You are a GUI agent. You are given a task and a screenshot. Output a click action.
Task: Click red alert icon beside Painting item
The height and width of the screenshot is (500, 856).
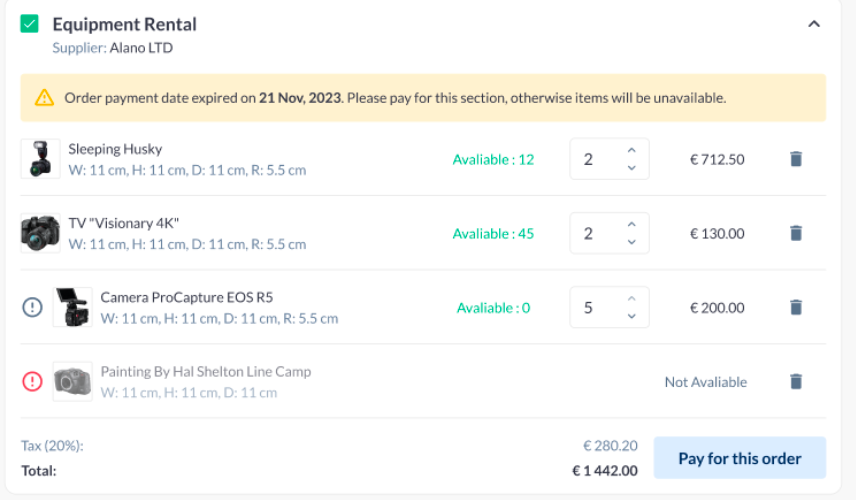[32, 381]
